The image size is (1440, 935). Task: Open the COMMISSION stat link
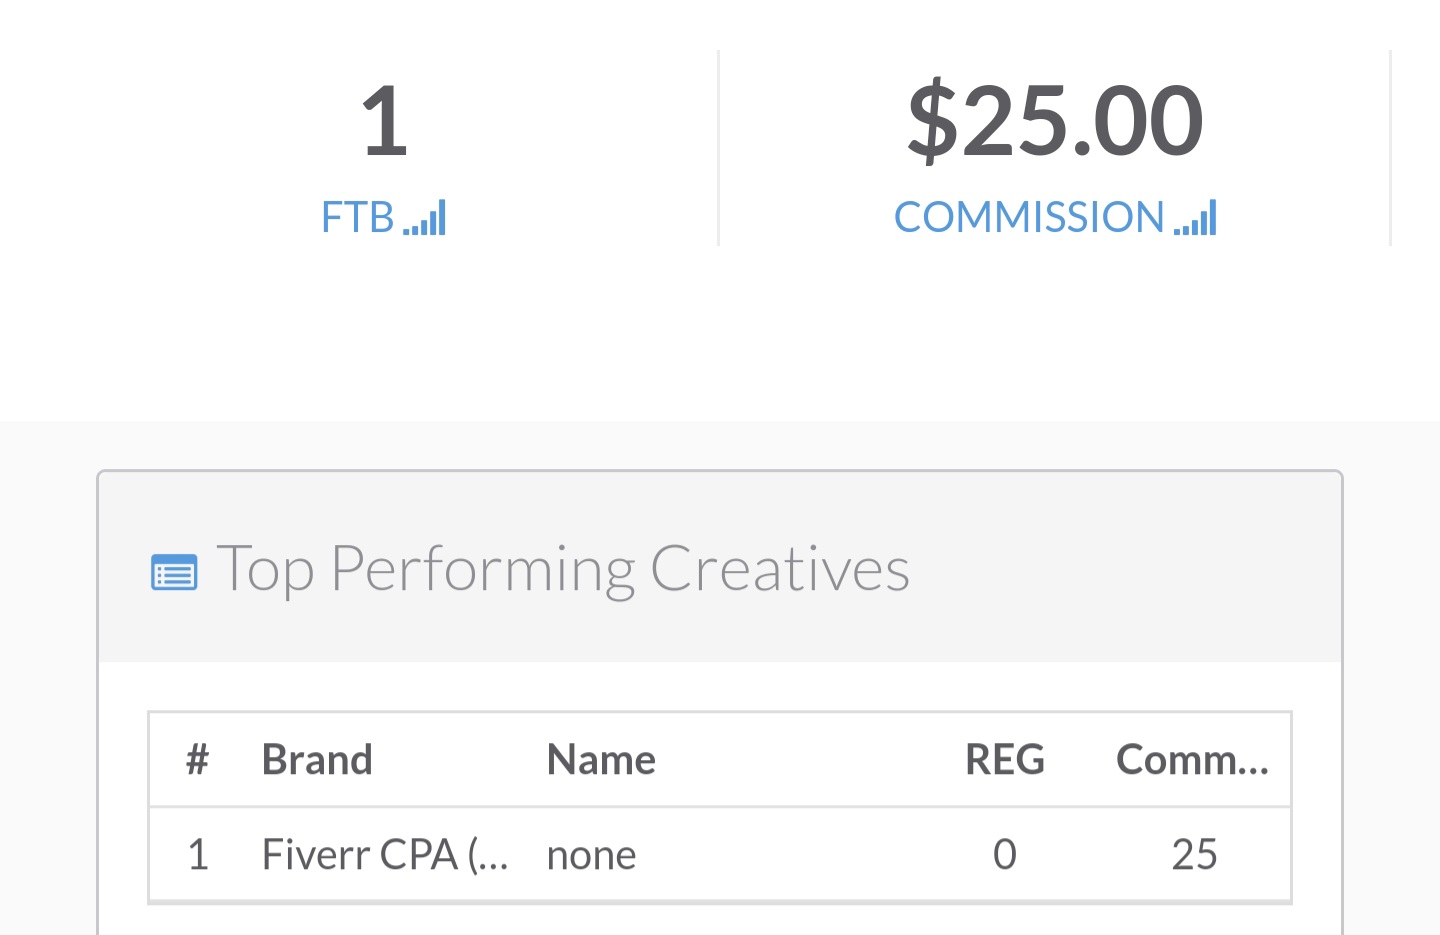1055,217
